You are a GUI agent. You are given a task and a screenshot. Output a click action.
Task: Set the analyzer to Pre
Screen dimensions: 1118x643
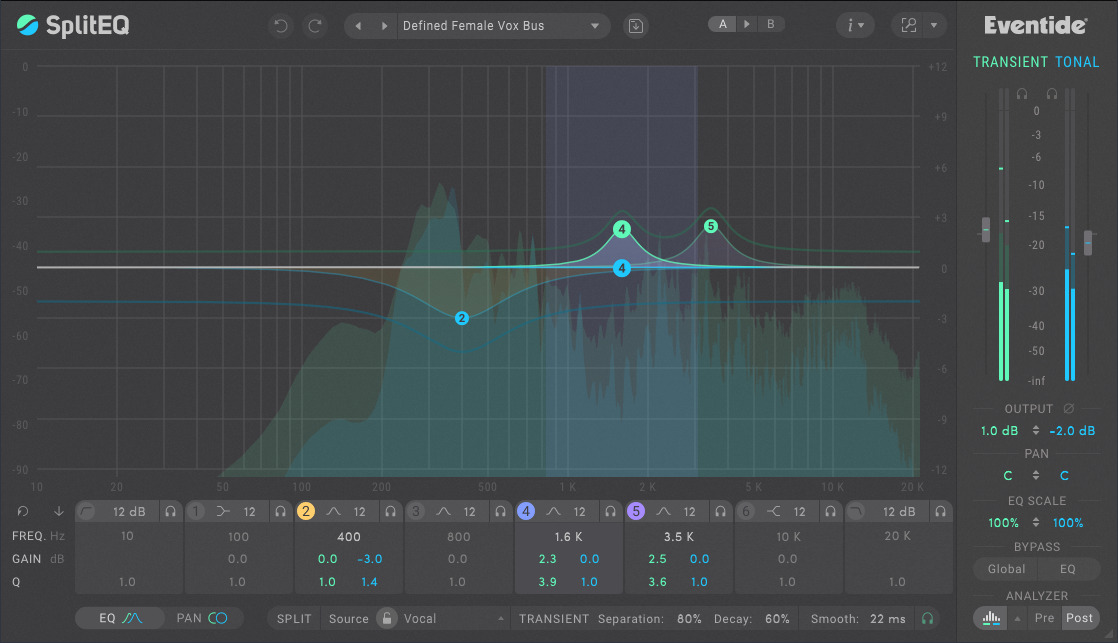click(x=1044, y=618)
